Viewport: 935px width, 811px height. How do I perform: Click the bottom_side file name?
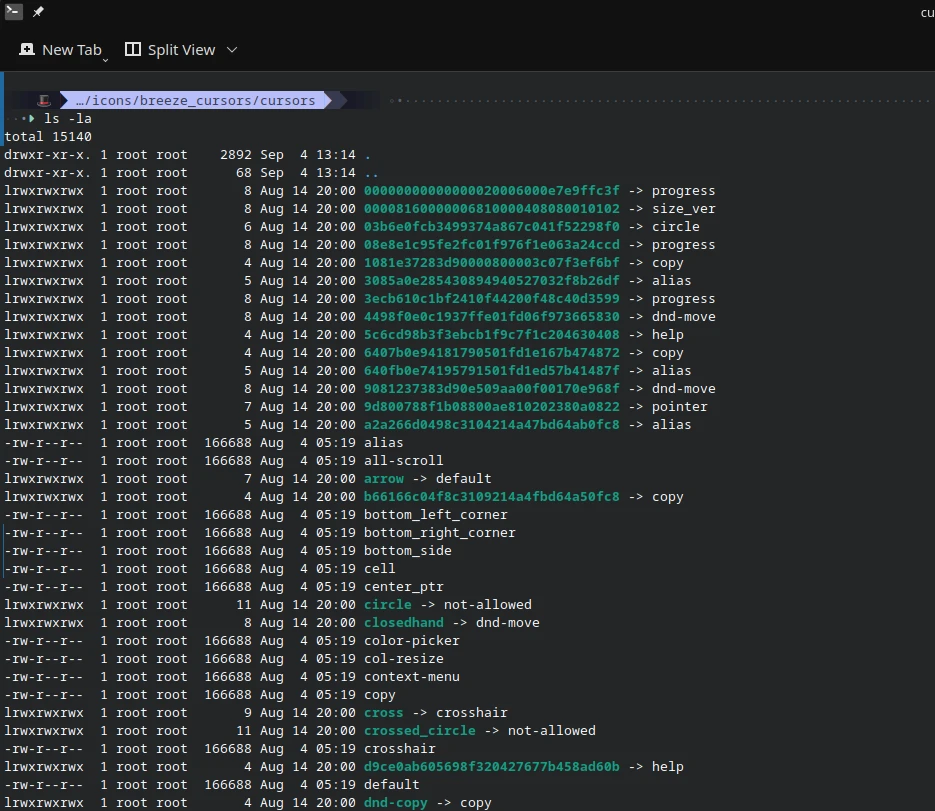point(408,550)
